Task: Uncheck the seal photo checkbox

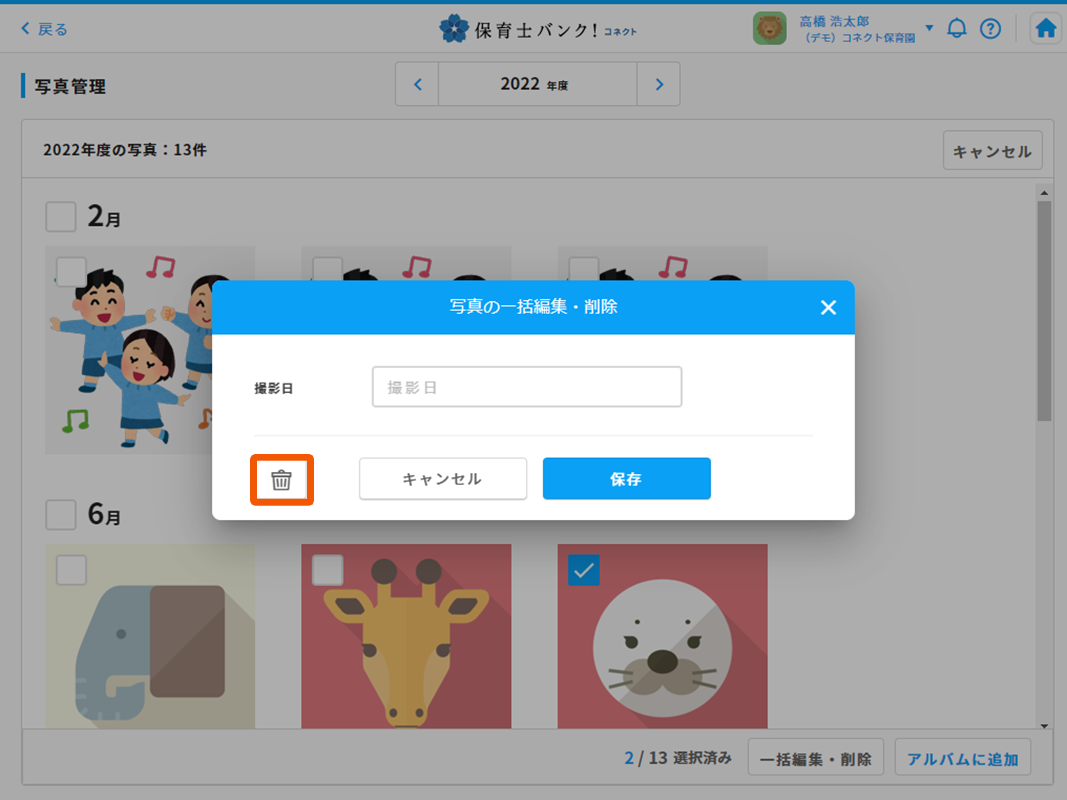Action: 584,570
